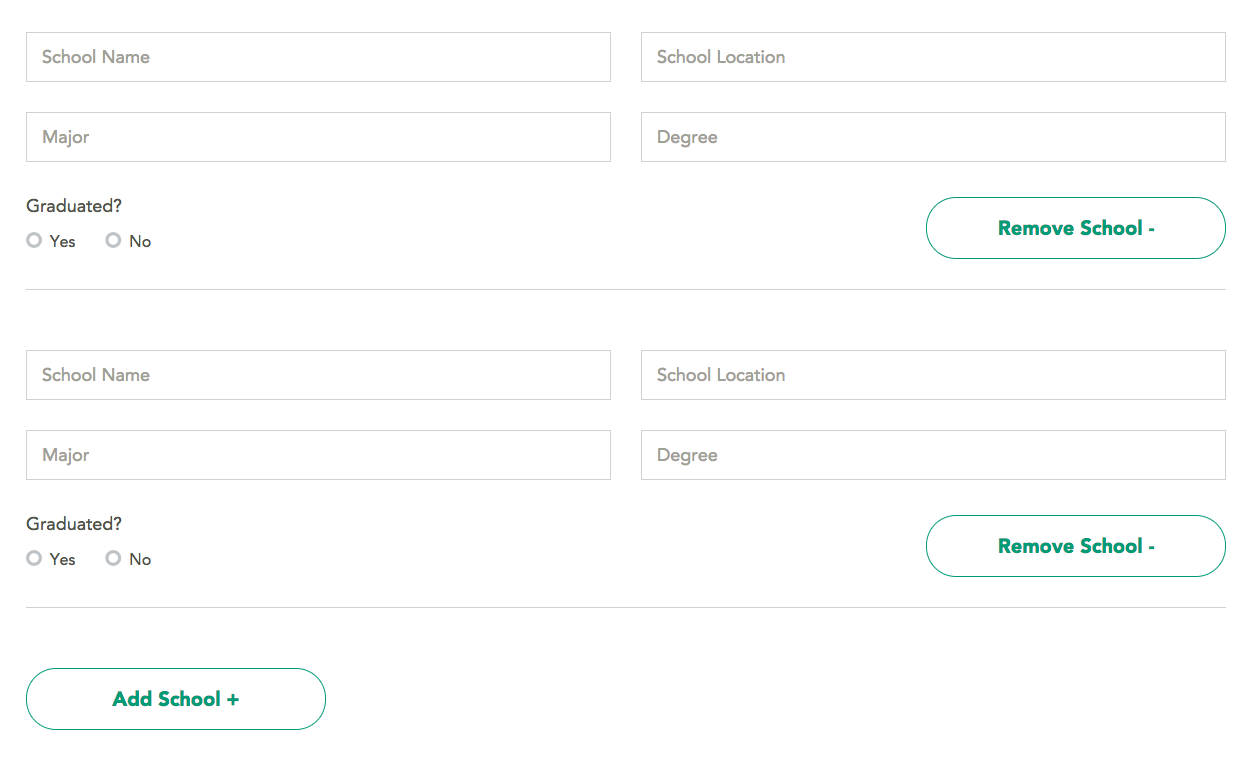
Task: Add another school with Add School +
Action: [176, 699]
